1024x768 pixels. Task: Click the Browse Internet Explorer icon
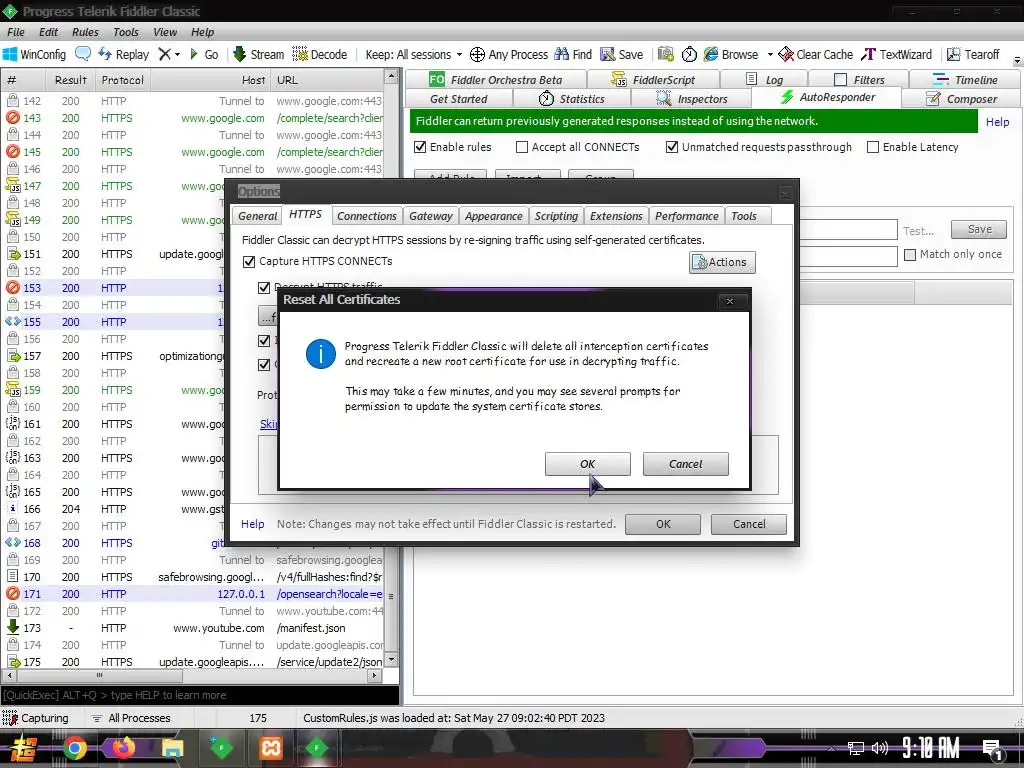pyautogui.click(x=711, y=54)
